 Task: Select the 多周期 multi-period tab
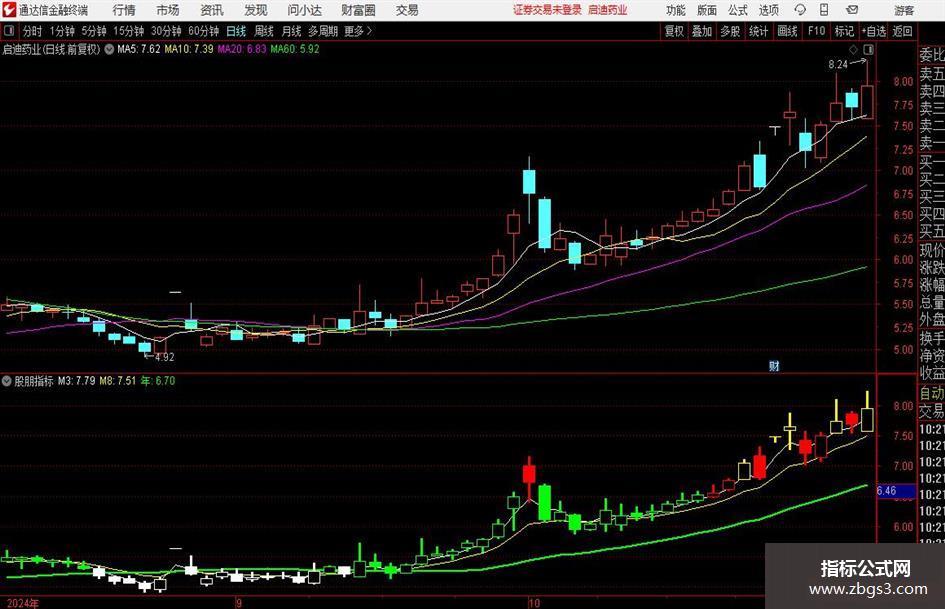323,31
